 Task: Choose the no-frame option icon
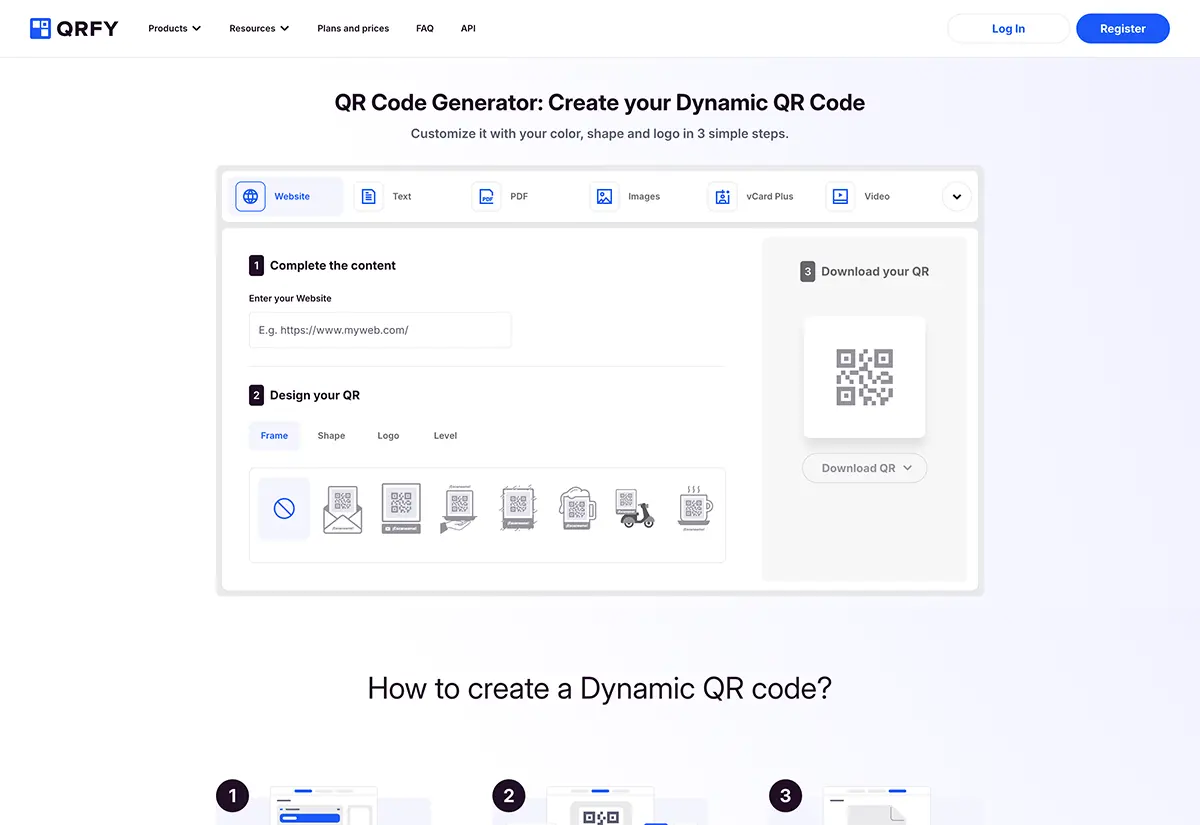[284, 509]
